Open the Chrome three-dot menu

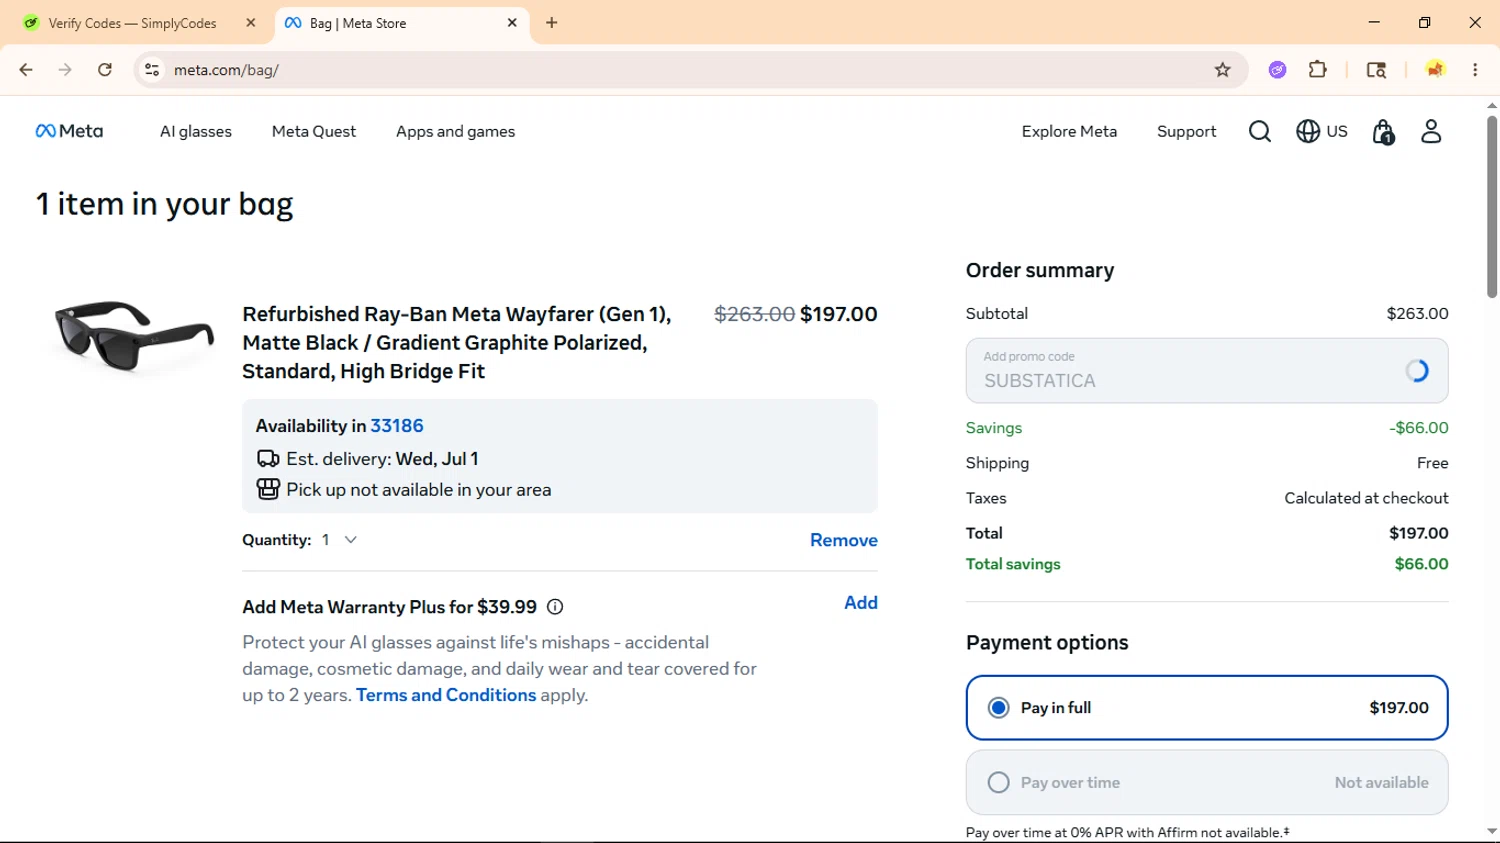click(1475, 69)
